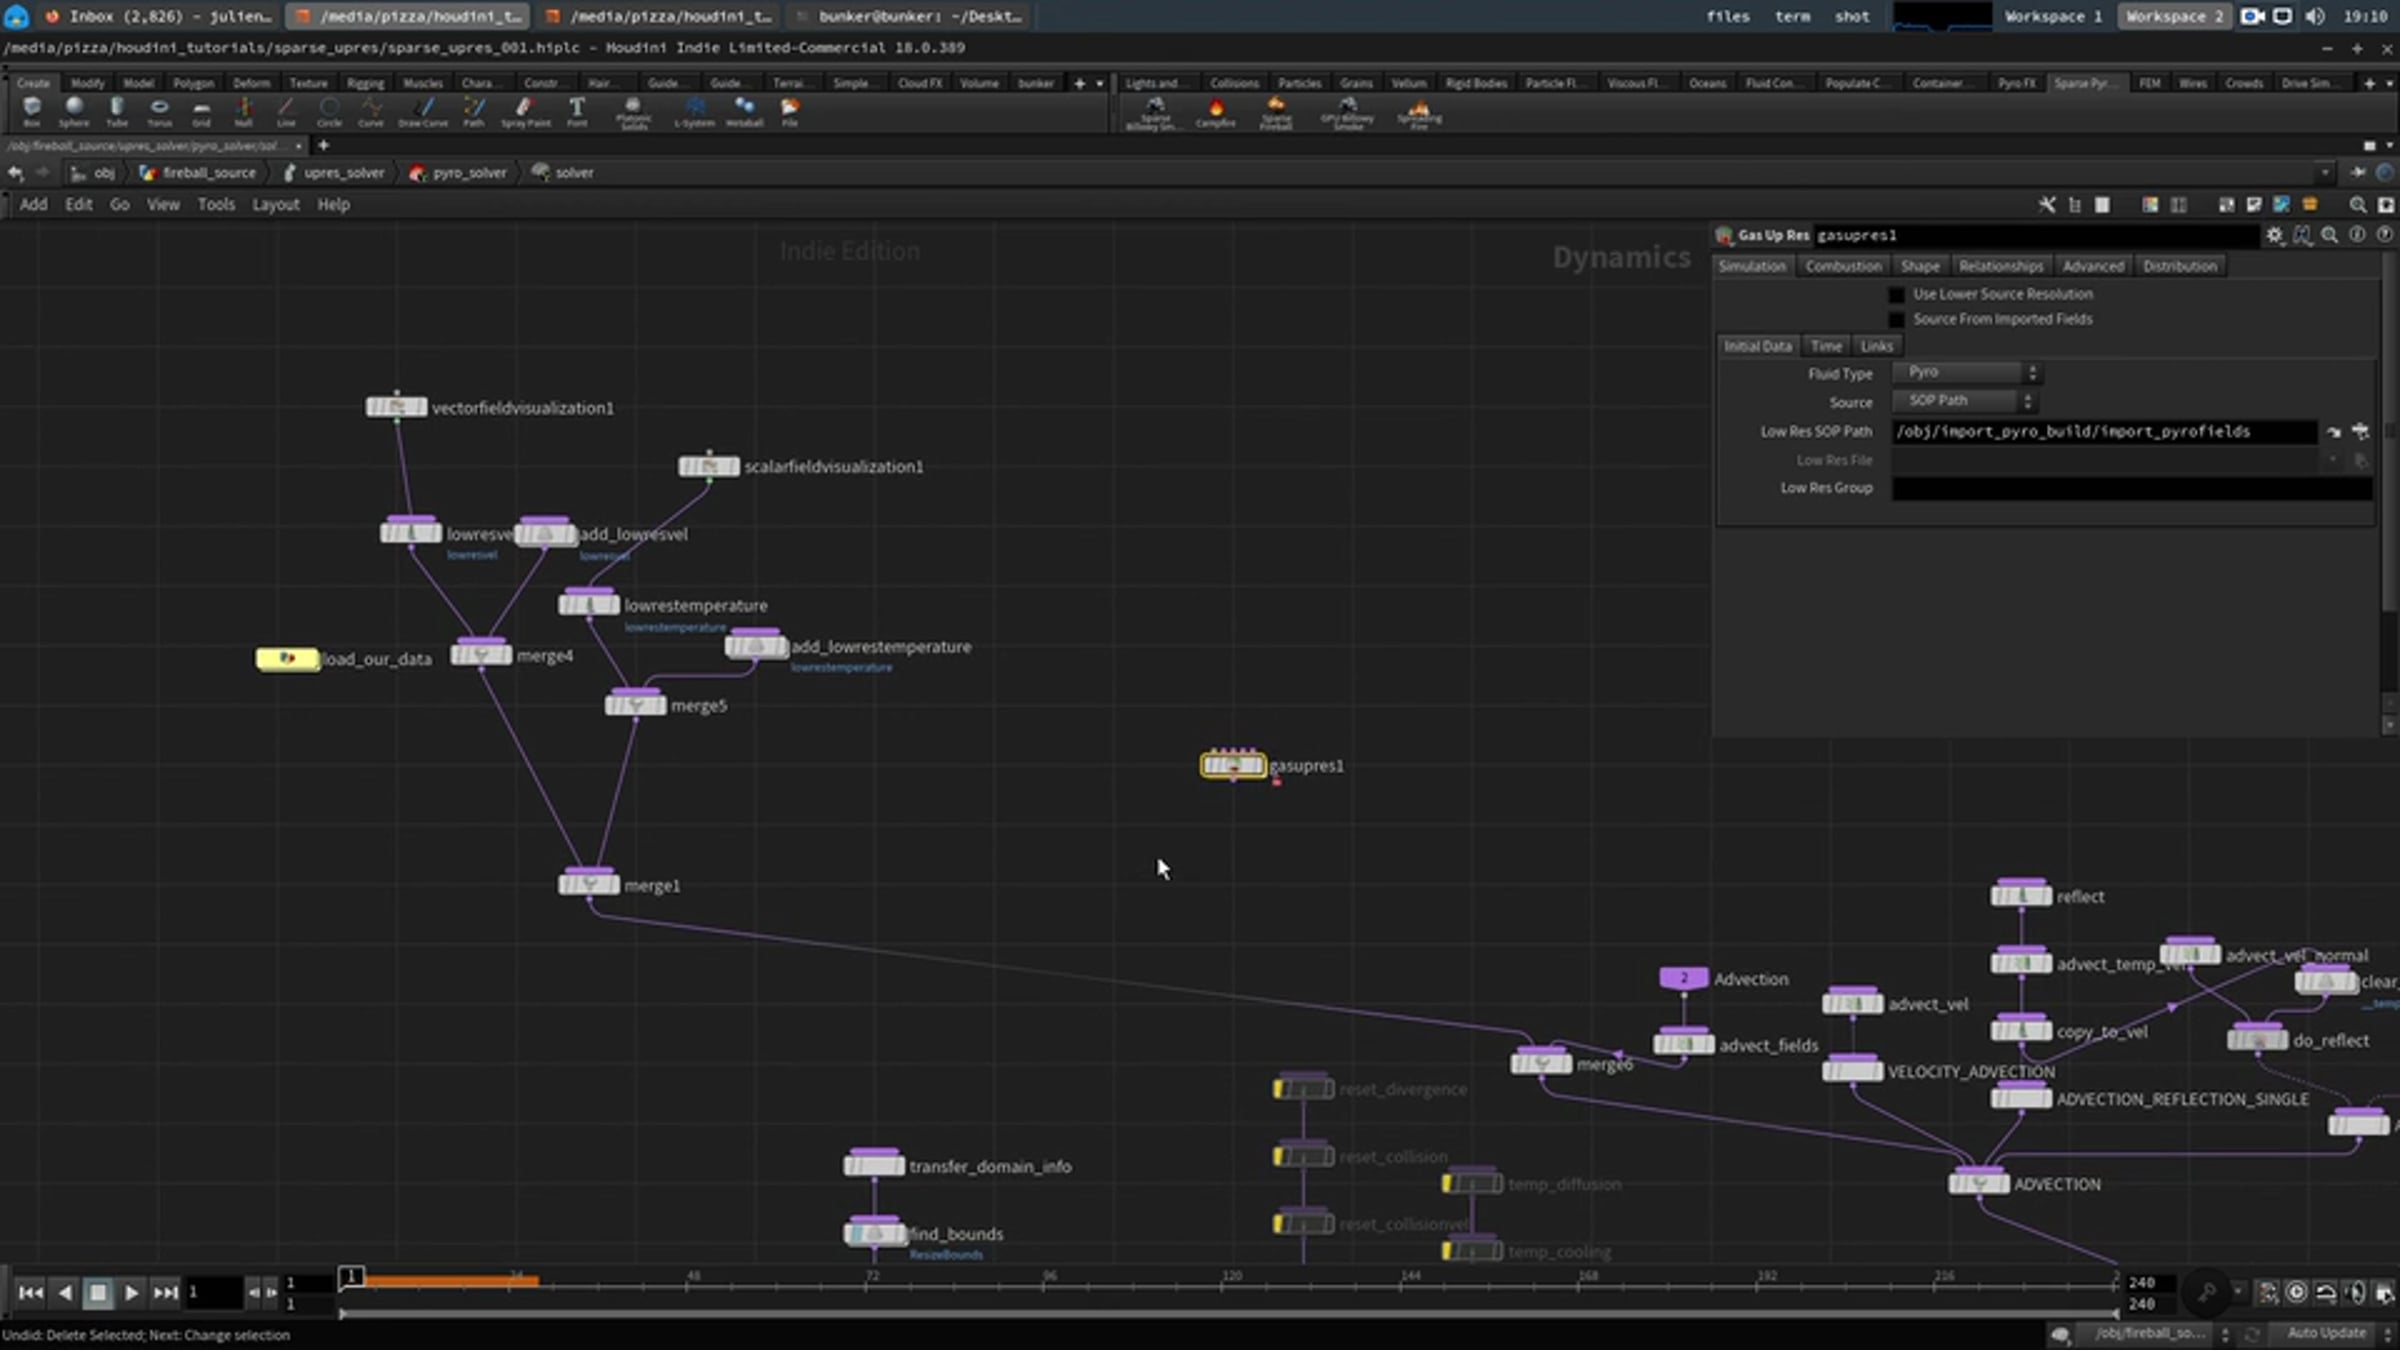Select the Font shelf tool
This screenshot has height=1350, width=2400.
click(x=577, y=111)
